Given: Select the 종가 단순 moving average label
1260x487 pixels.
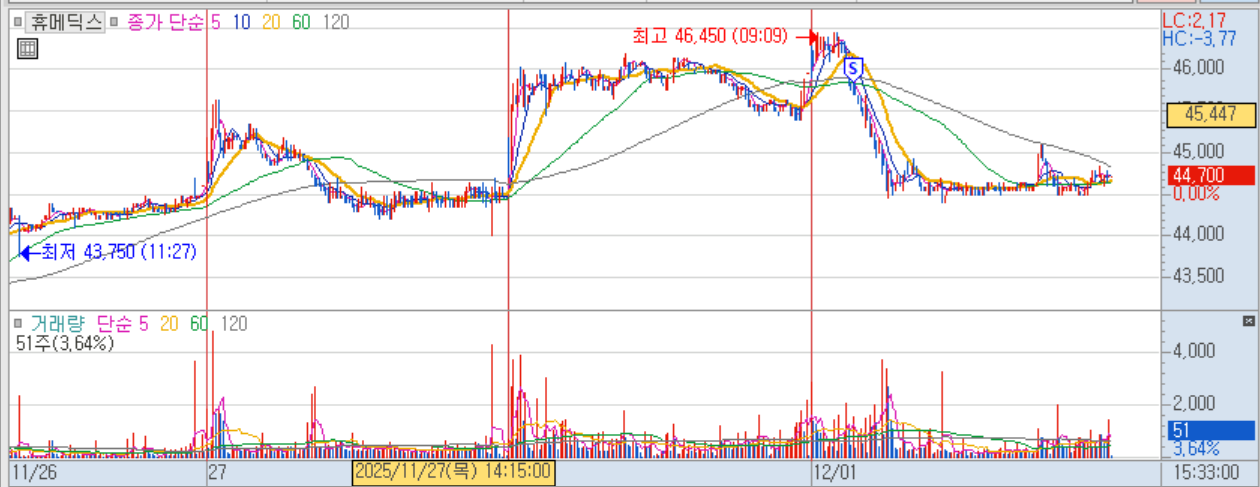Looking at the screenshot, I should coord(164,22).
